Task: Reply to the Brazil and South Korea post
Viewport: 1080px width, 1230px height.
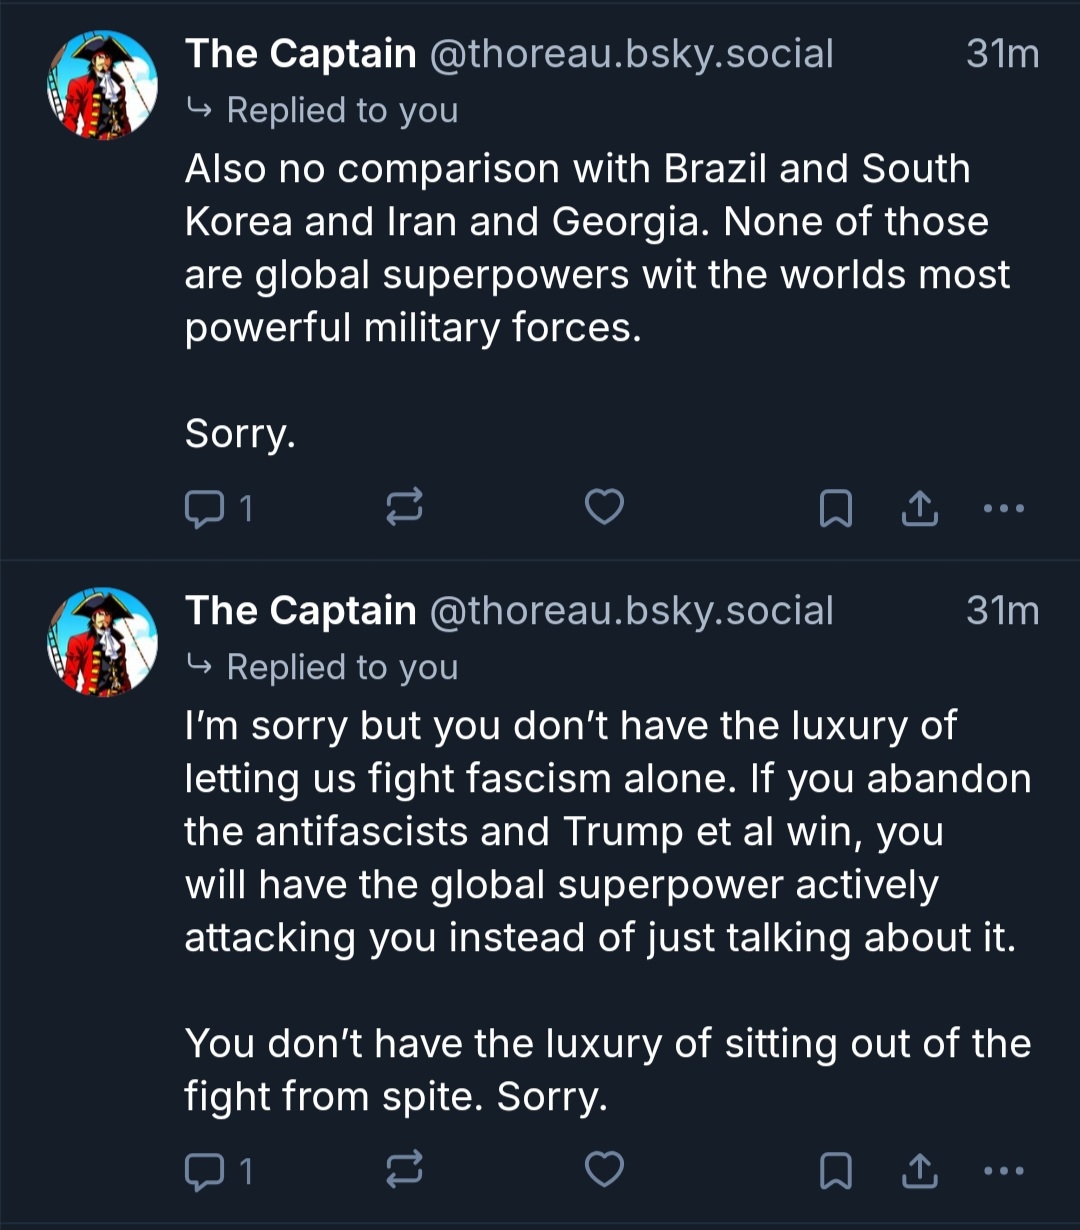Action: (x=205, y=509)
